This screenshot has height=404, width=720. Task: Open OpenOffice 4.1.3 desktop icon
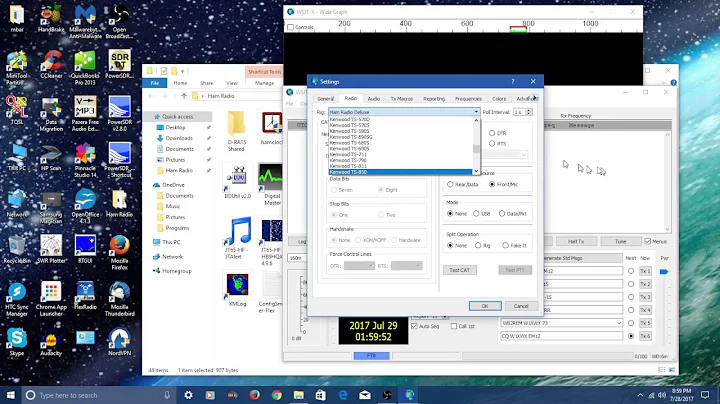(85, 206)
